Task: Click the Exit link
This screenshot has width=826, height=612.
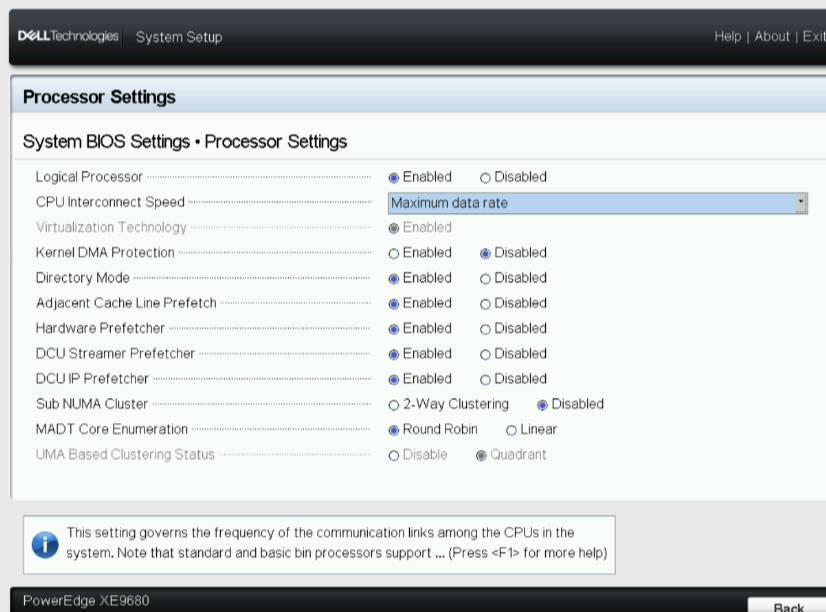Action: tap(815, 36)
